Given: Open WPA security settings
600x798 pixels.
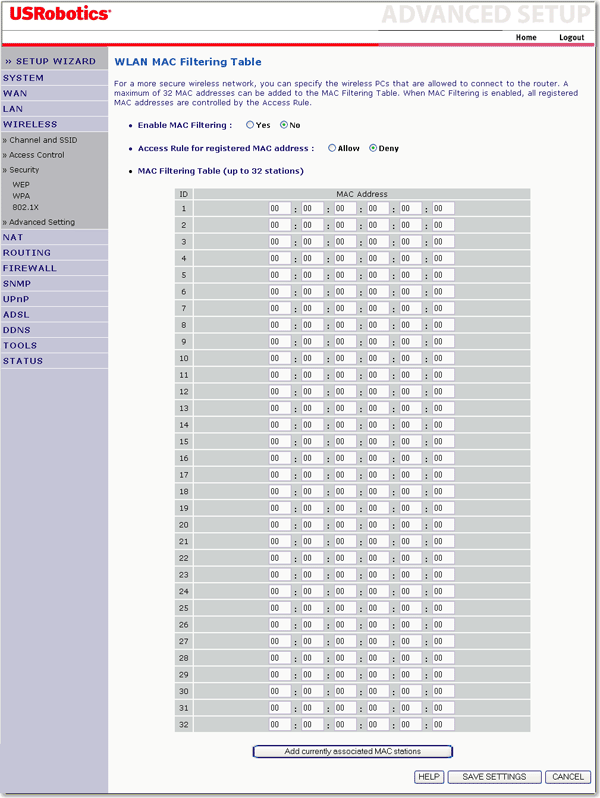Looking at the screenshot, I should (x=21, y=196).
